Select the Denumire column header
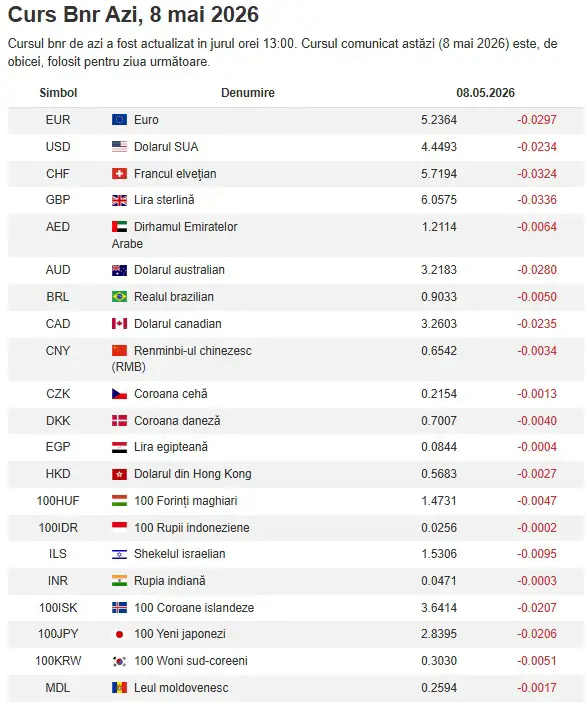Viewport: 587px width, 709px height. pyautogui.click(x=248, y=93)
